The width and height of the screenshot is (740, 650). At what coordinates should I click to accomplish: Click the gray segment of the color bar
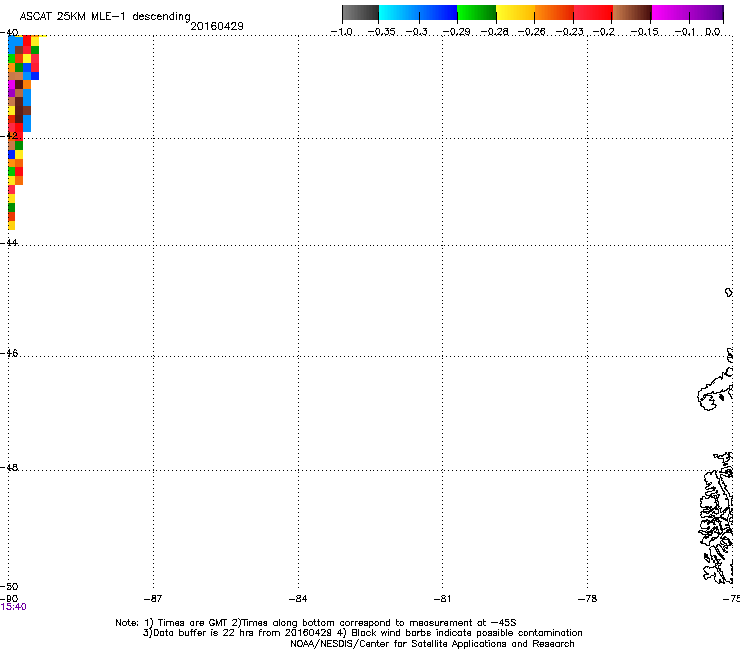pos(361,12)
